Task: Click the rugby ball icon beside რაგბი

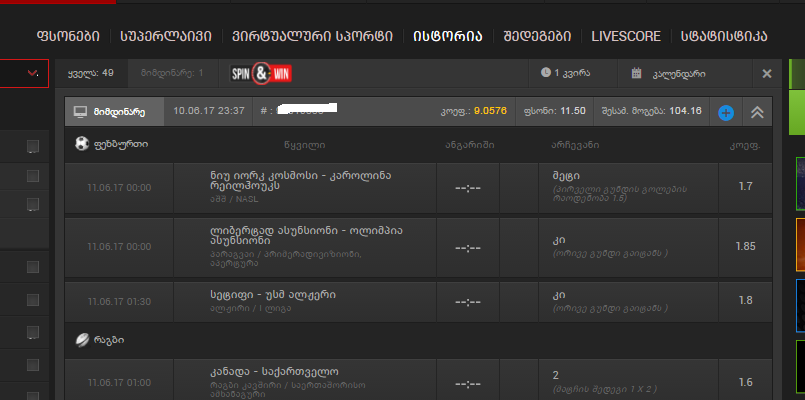Action: (x=83, y=340)
